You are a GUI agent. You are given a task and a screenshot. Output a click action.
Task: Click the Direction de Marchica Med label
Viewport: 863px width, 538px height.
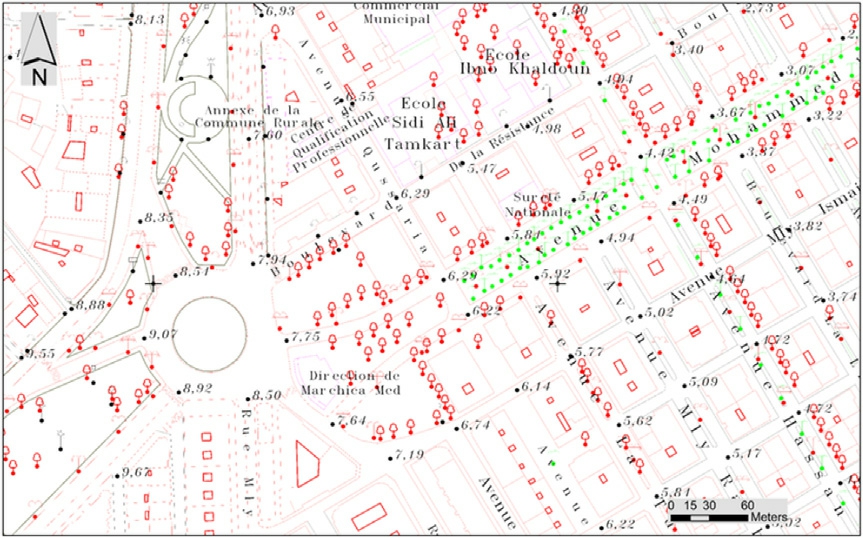[350, 383]
